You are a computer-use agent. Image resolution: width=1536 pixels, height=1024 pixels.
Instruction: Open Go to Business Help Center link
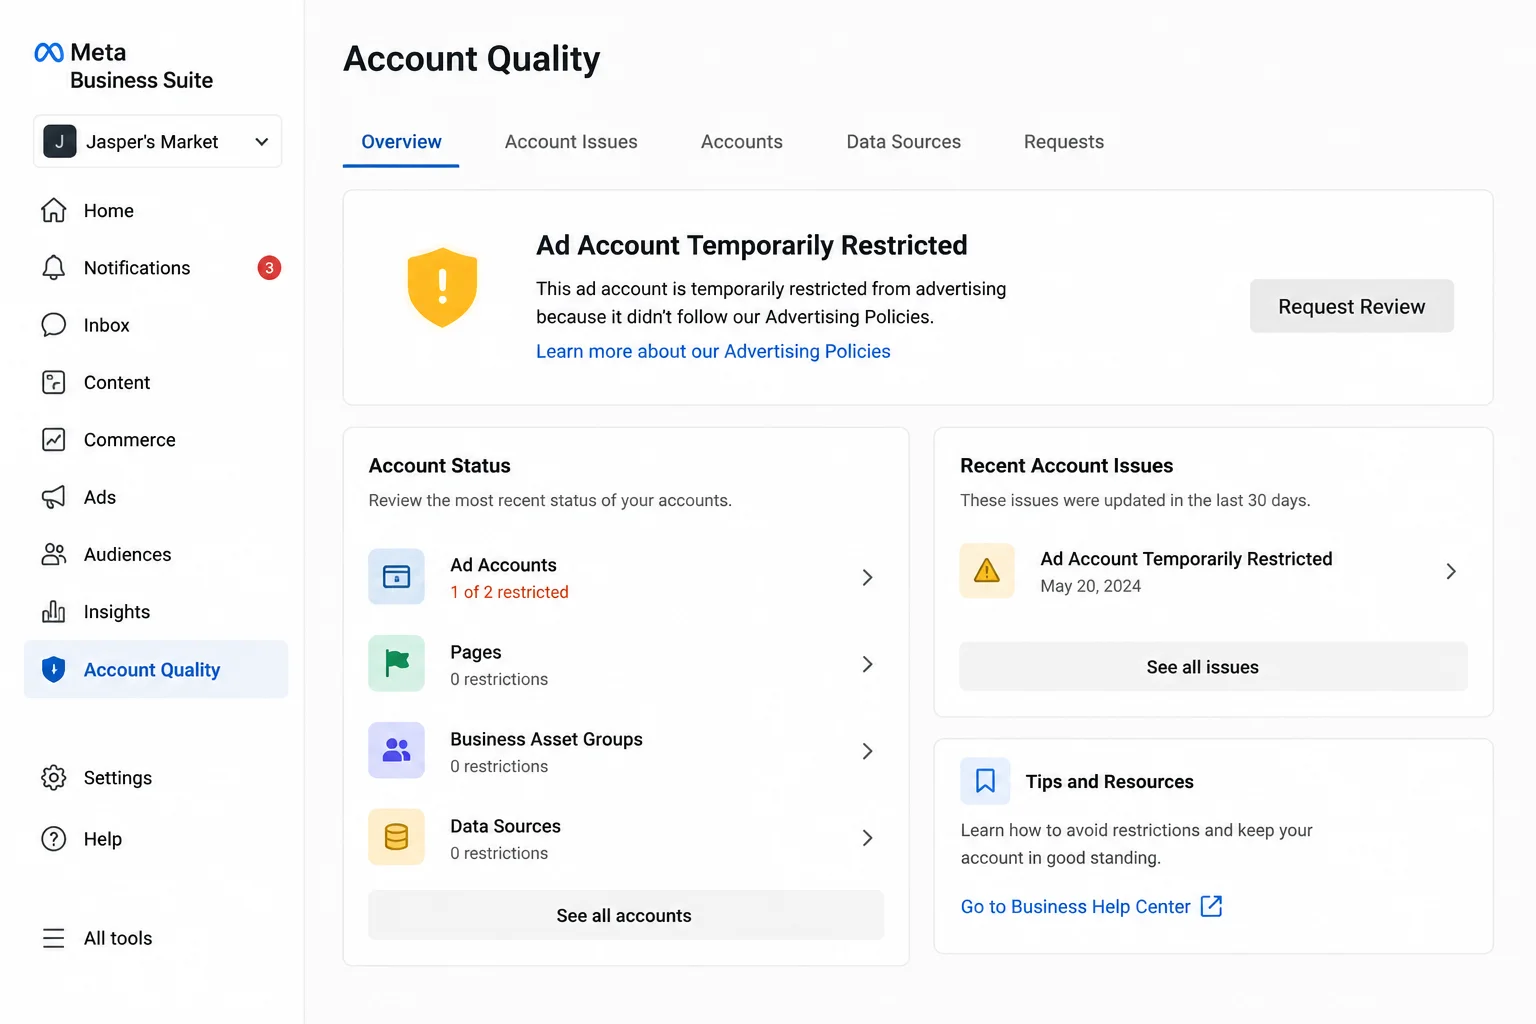pos(1076,906)
